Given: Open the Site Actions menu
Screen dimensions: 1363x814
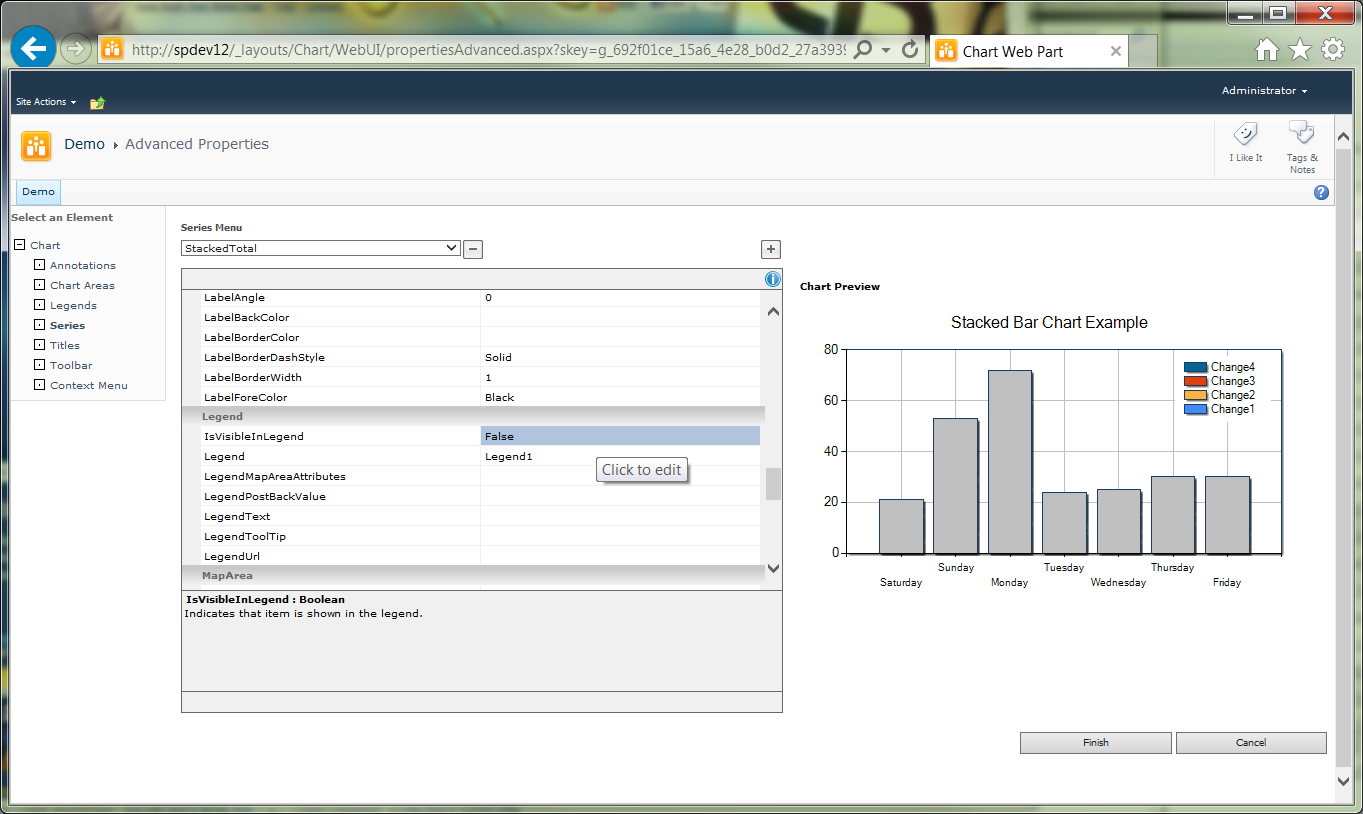Looking at the screenshot, I should [46, 102].
